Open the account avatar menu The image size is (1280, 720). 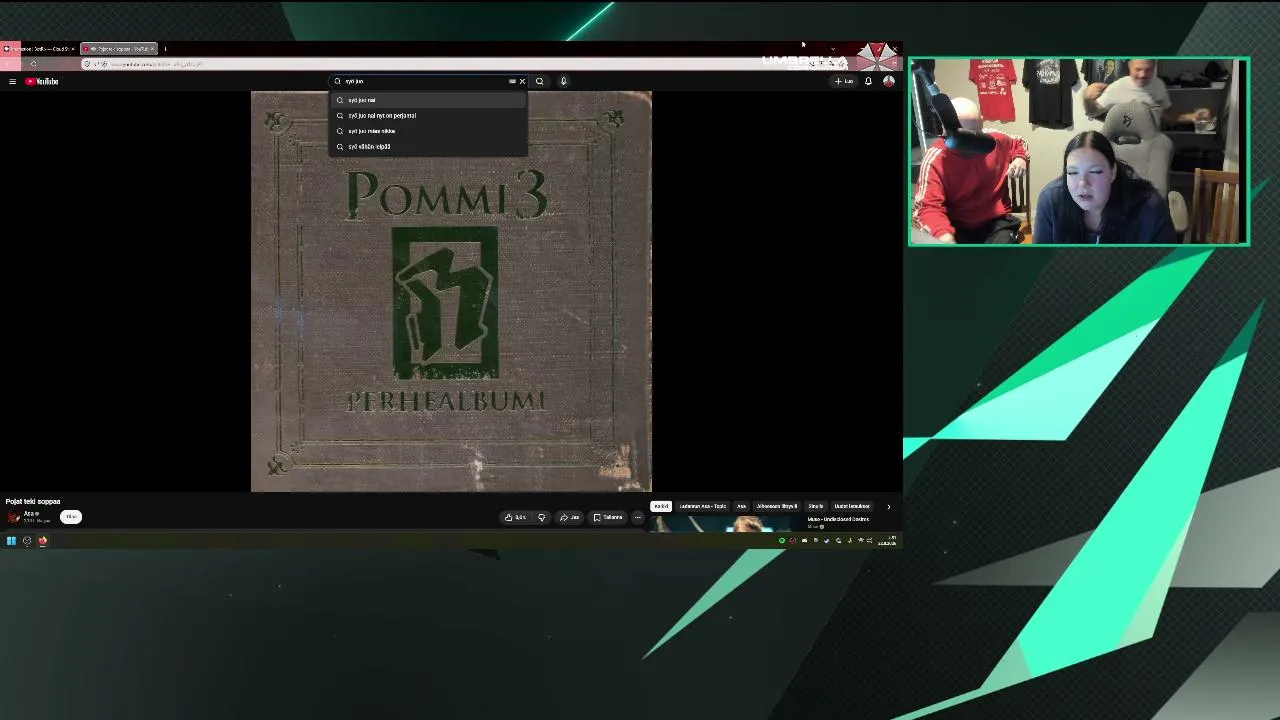(888, 81)
